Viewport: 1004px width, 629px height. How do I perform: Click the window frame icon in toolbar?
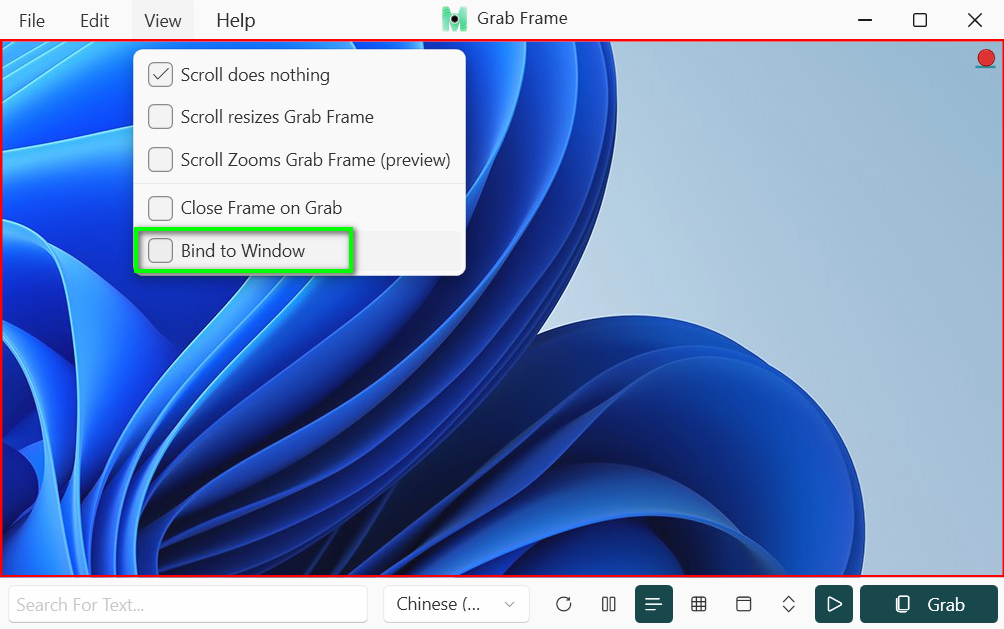point(744,604)
